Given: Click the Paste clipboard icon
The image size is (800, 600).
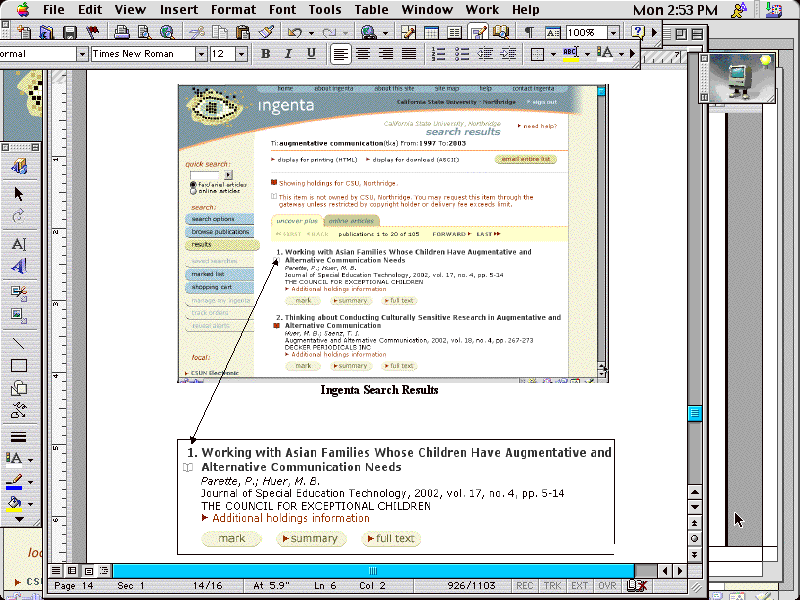Looking at the screenshot, I should (242, 33).
